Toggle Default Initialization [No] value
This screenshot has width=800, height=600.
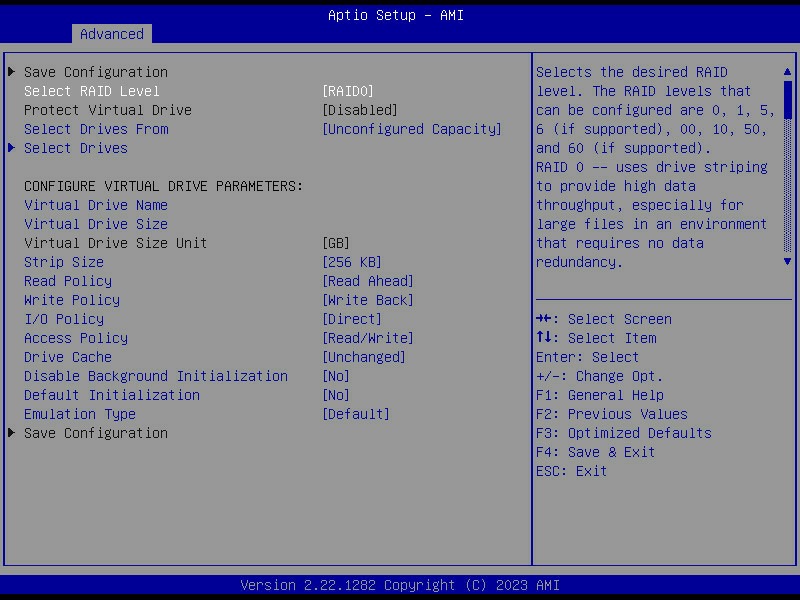(x=336, y=395)
